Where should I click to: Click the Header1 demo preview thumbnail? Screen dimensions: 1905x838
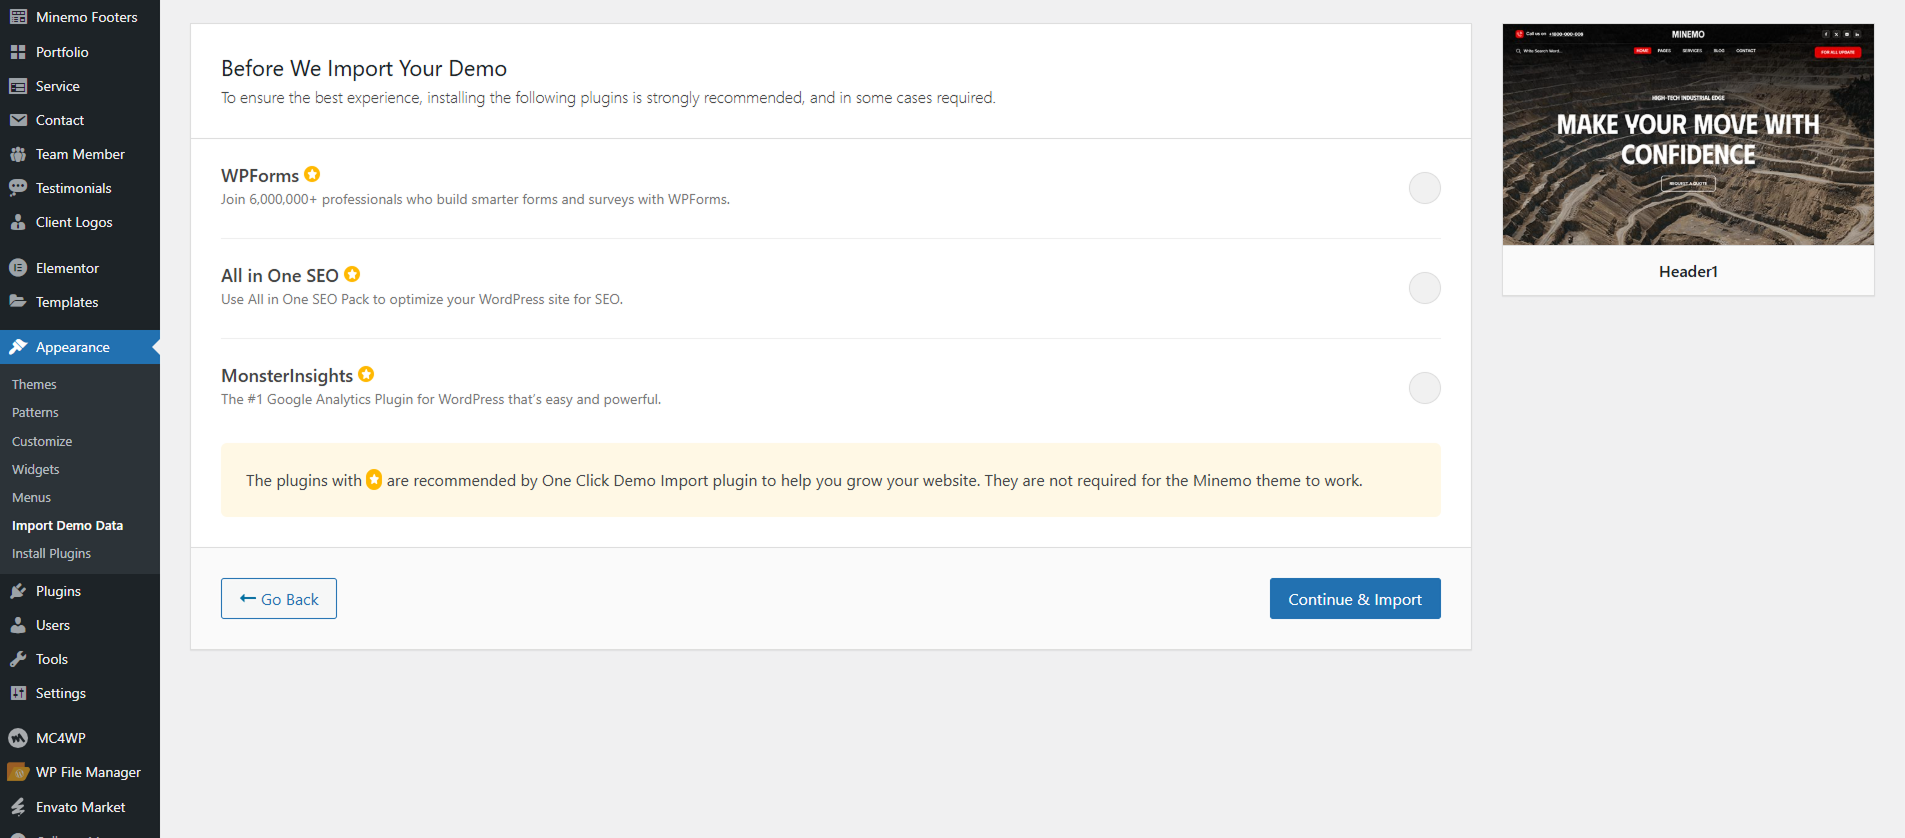[x=1688, y=135]
